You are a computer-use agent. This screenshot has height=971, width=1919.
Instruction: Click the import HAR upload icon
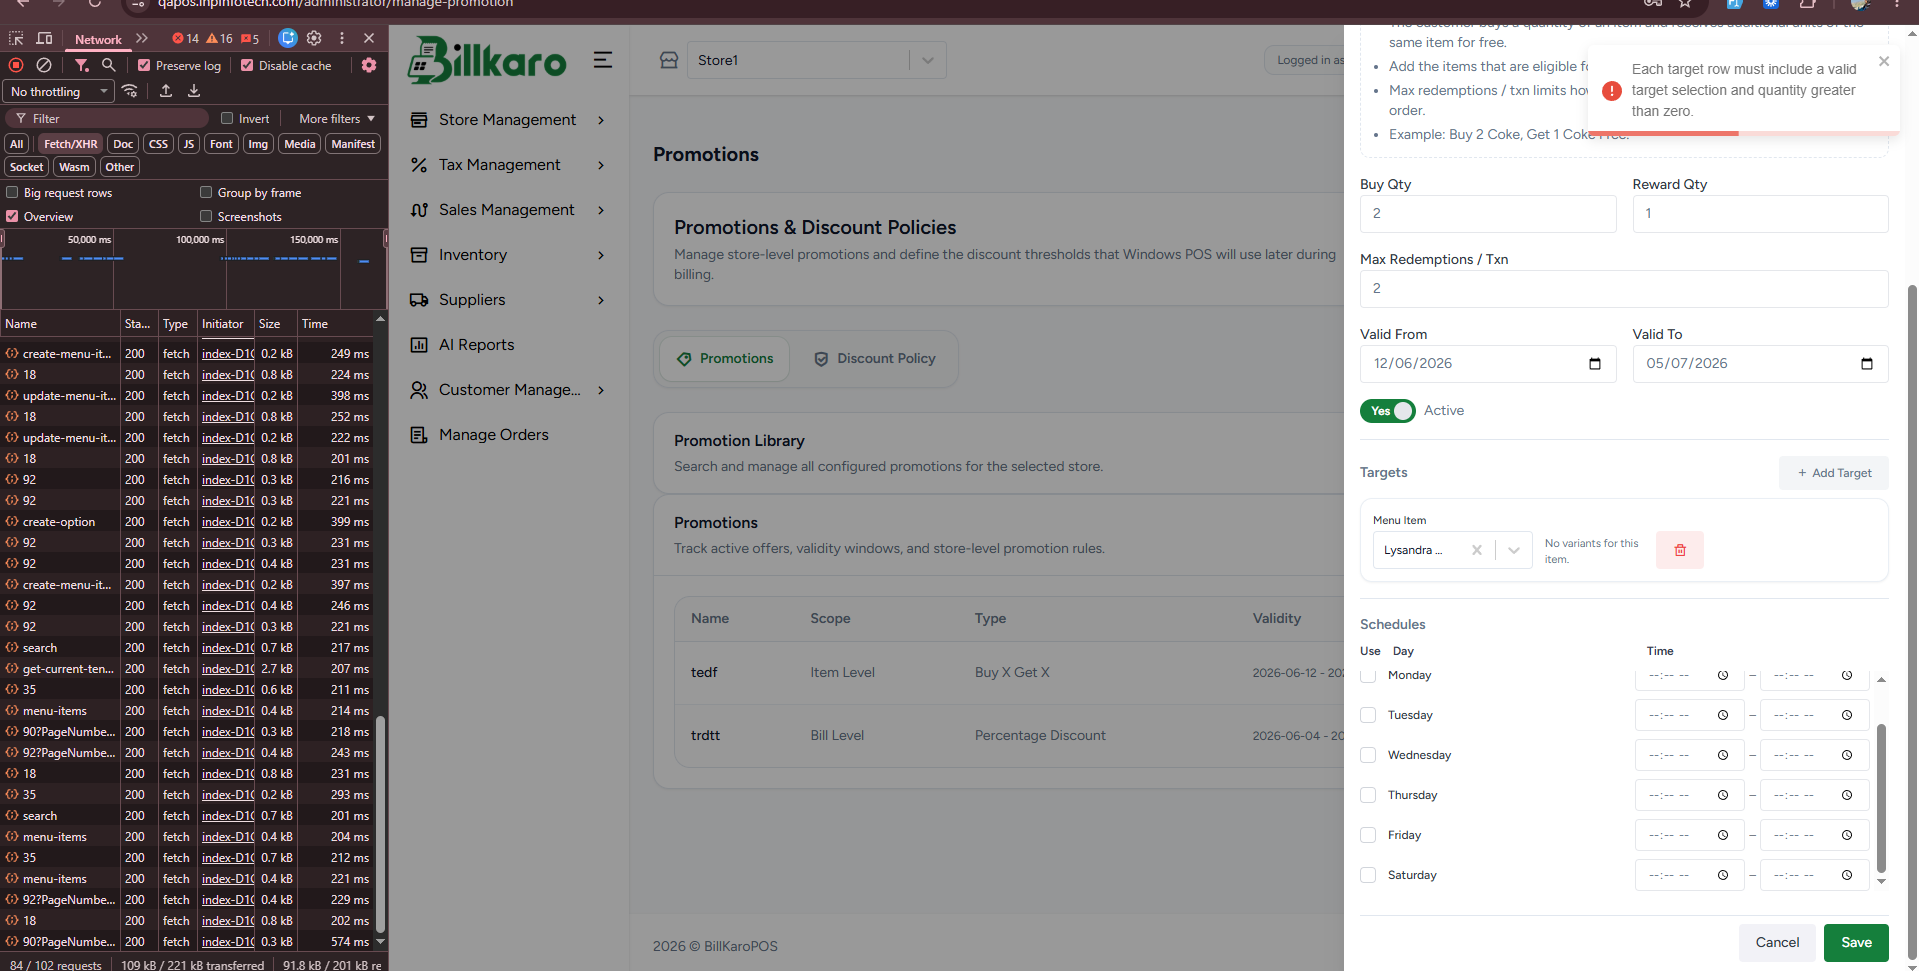click(166, 91)
